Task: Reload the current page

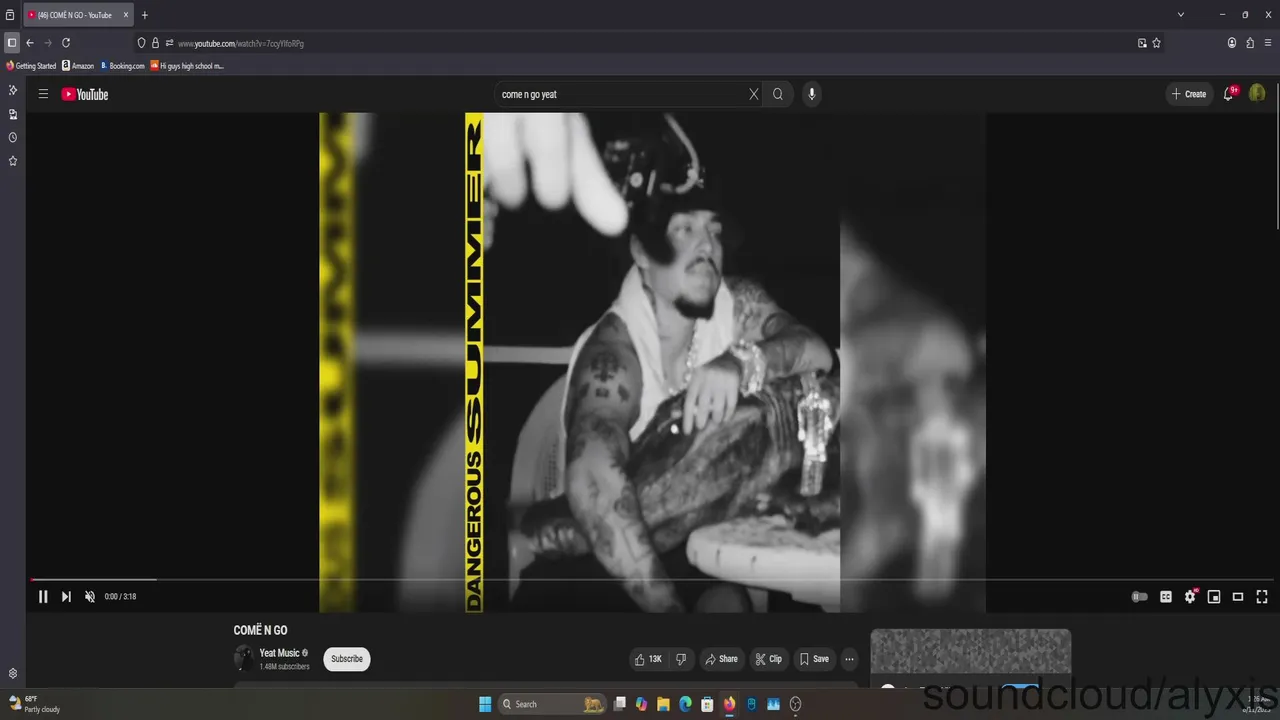Action: point(66,43)
